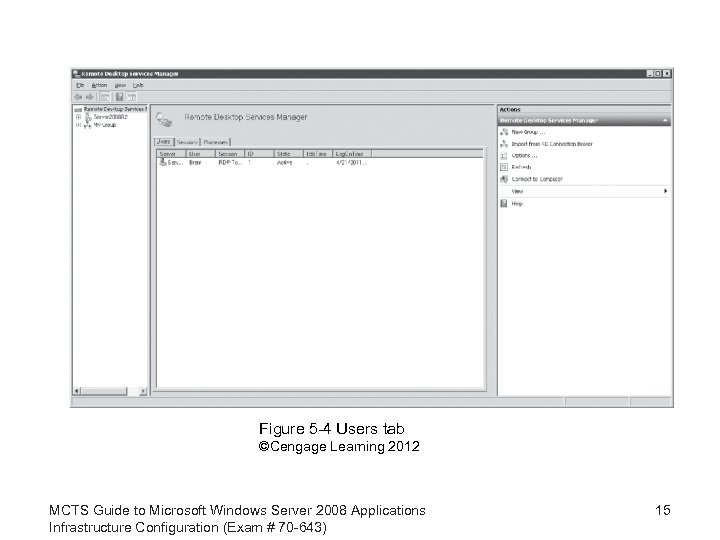
Task: Click the Help icon in Actions pane
Action: point(504,203)
